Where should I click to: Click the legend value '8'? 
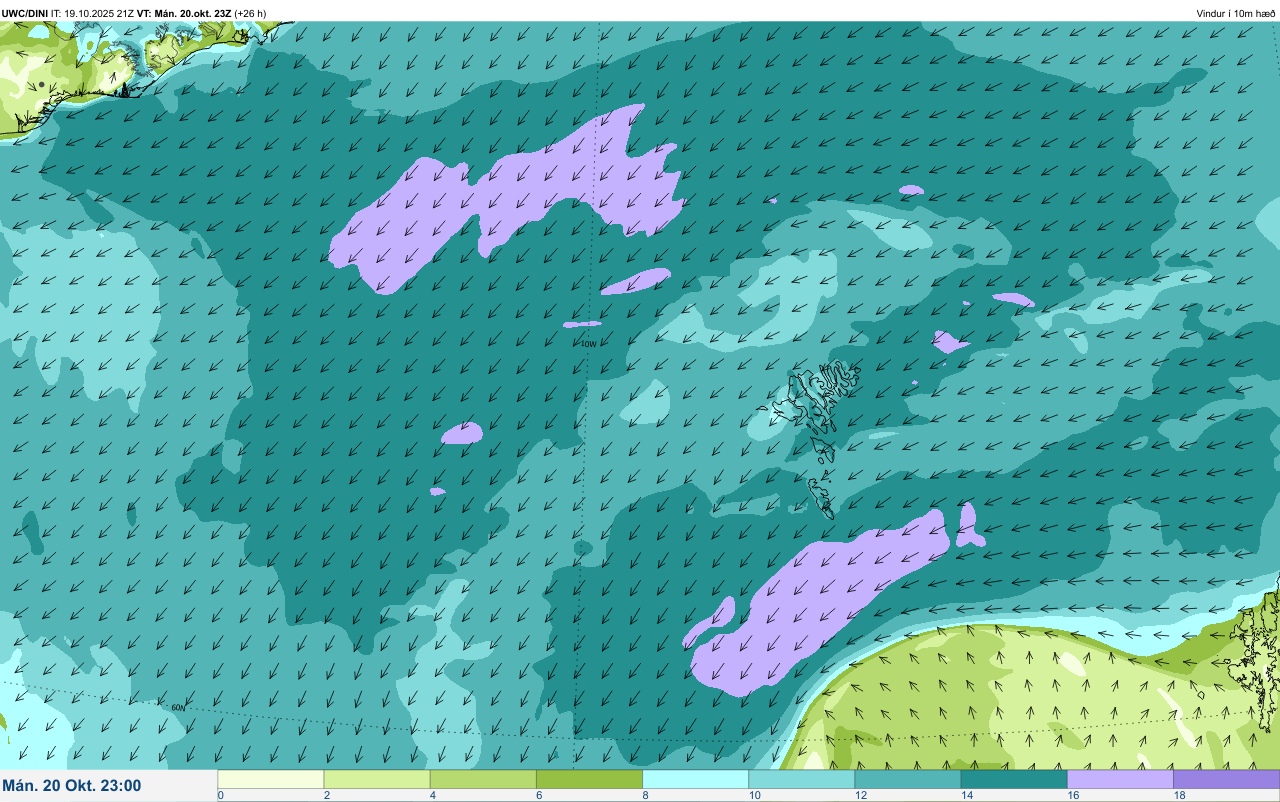(645, 795)
